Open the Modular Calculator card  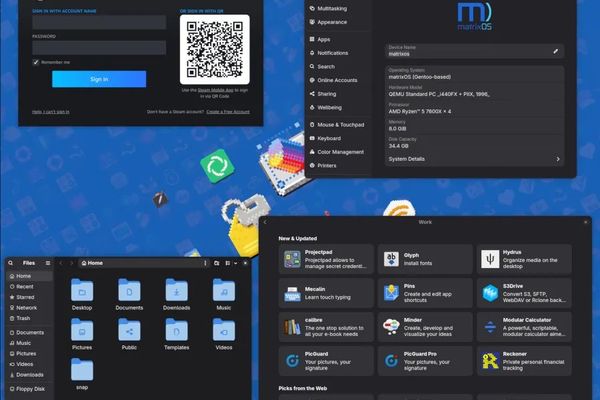524,327
